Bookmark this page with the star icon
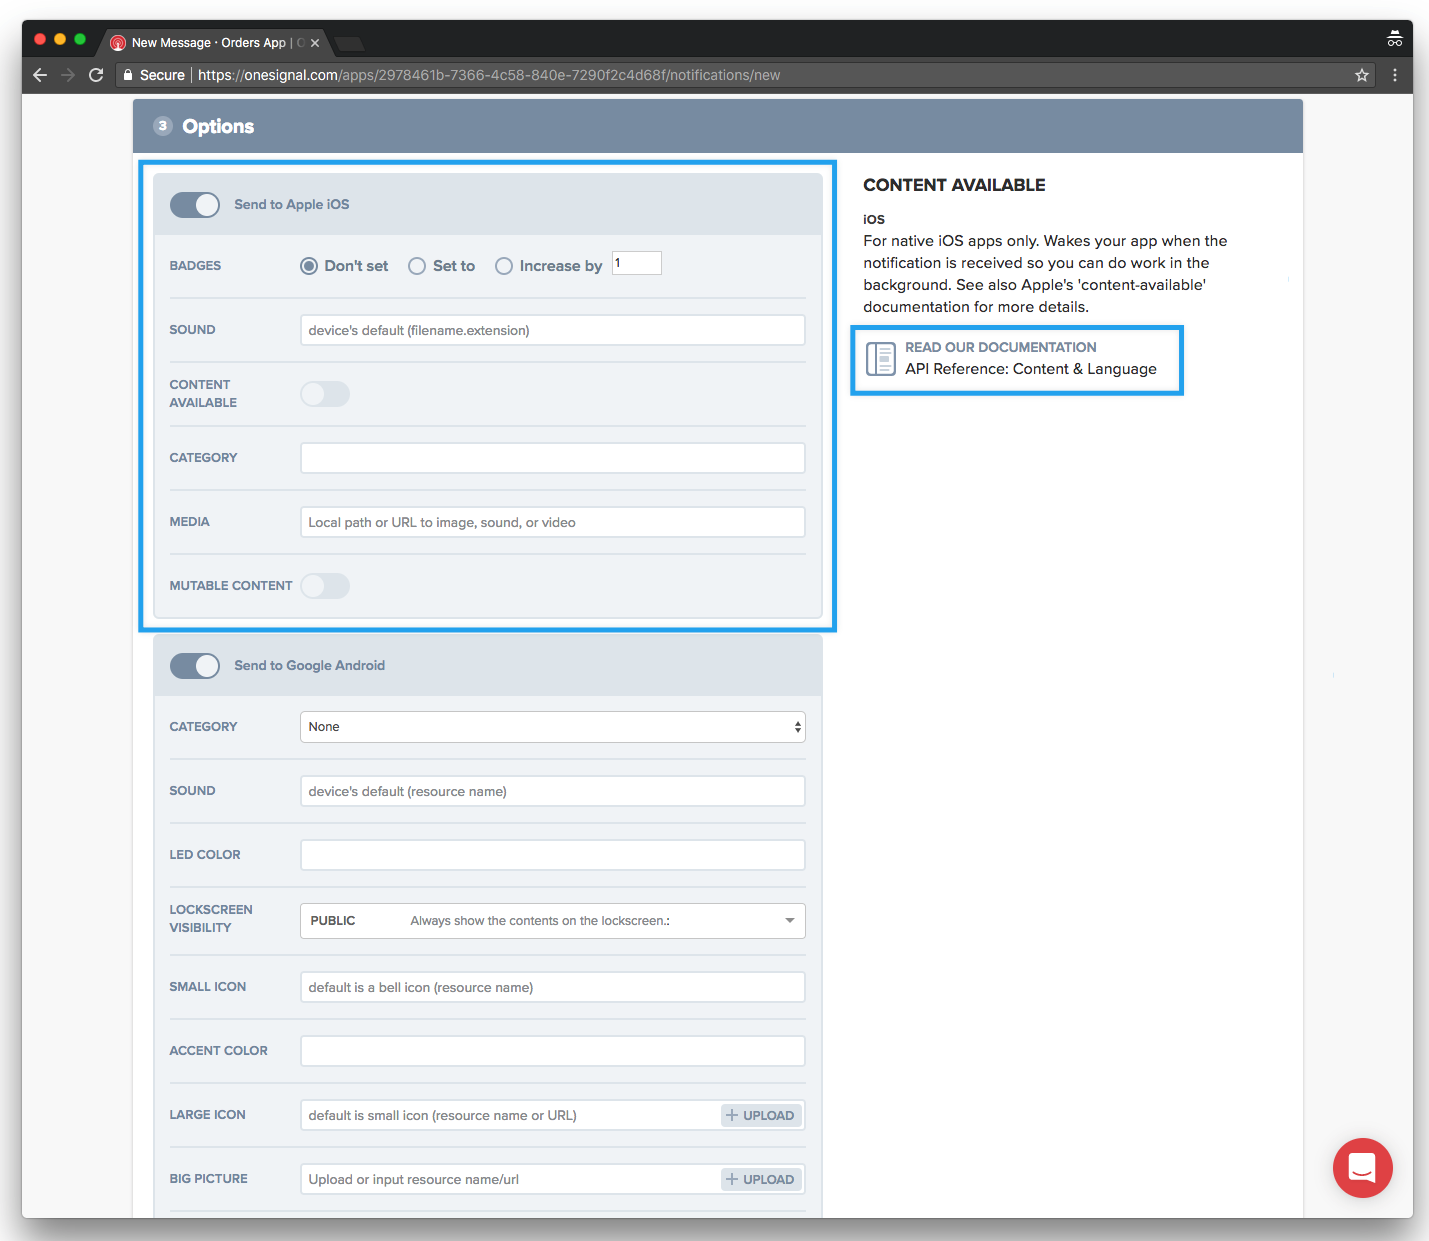The width and height of the screenshot is (1429, 1241). tap(1361, 75)
